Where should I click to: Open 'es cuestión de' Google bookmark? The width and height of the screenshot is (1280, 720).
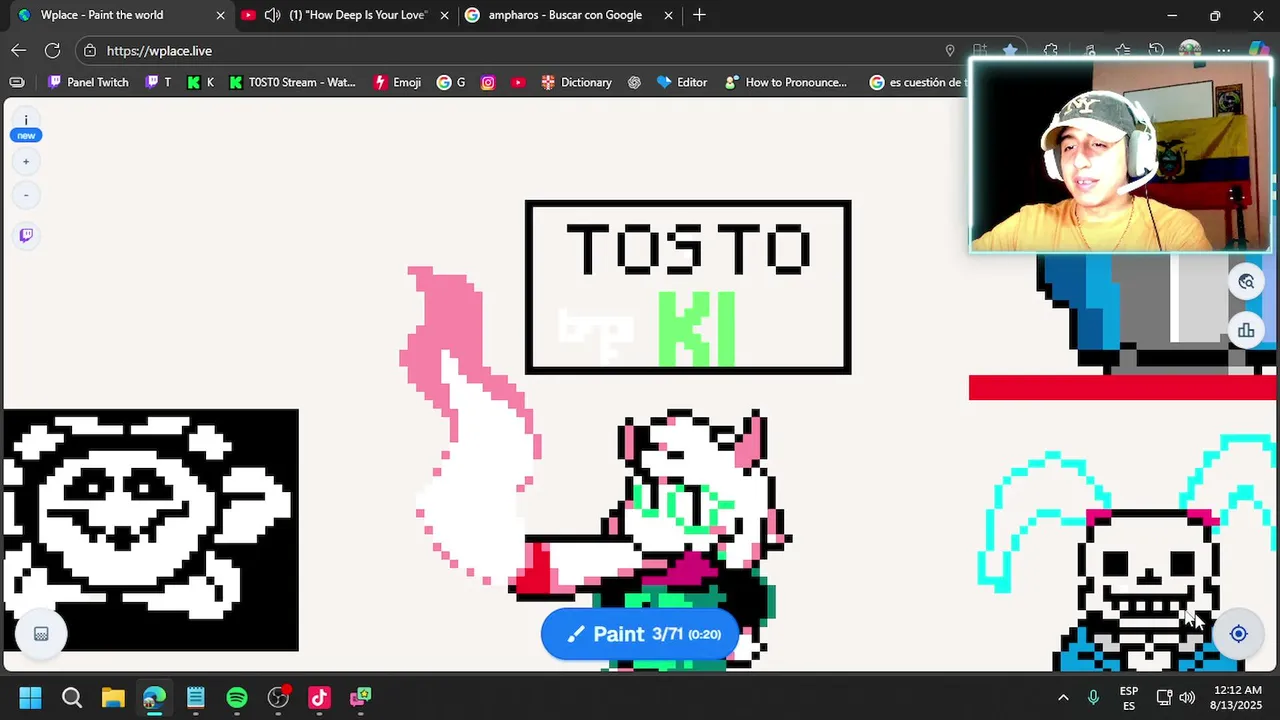918,82
